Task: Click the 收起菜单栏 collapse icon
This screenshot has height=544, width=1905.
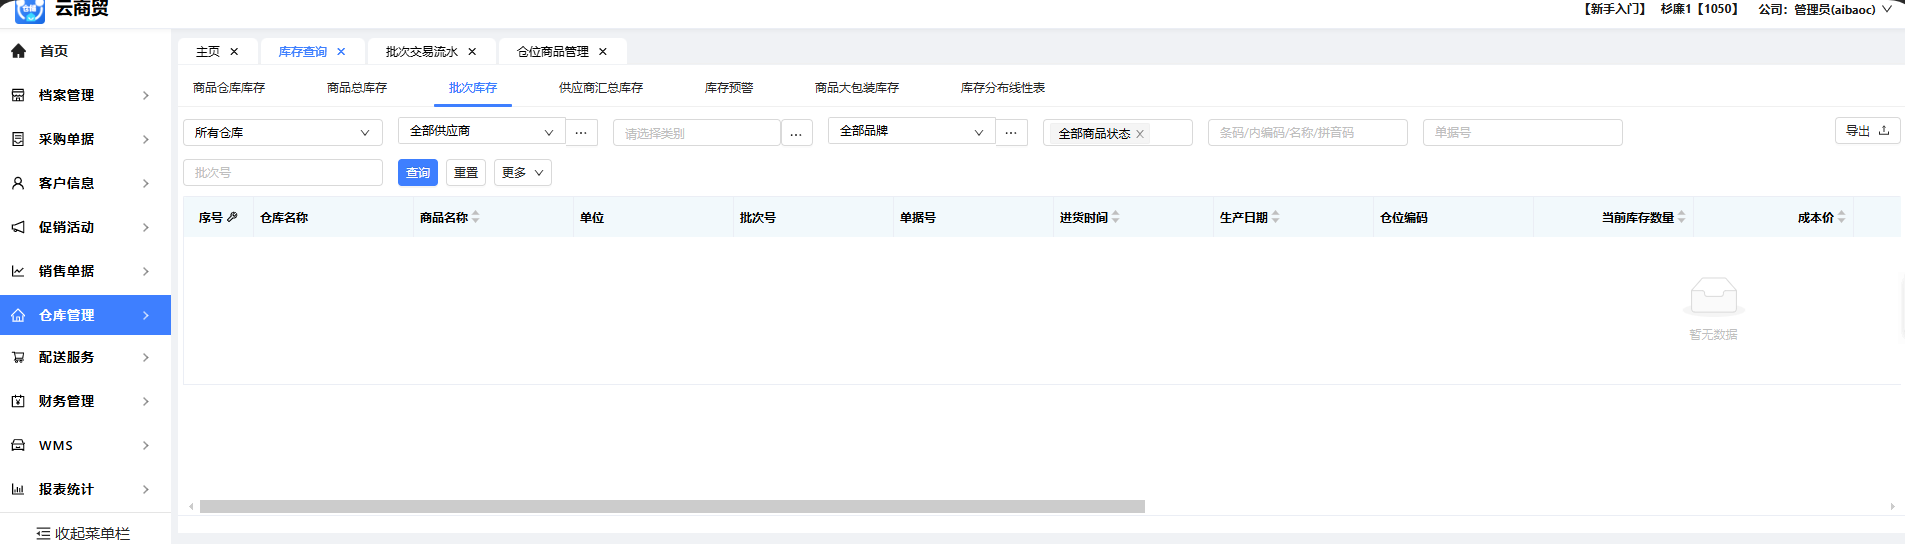Action: click(x=43, y=534)
